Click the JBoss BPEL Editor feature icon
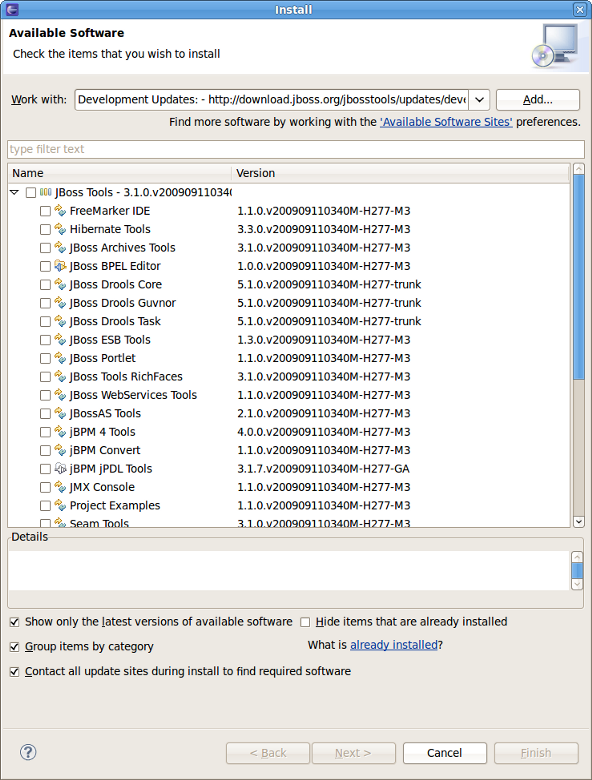The width and height of the screenshot is (592, 780). (60, 266)
